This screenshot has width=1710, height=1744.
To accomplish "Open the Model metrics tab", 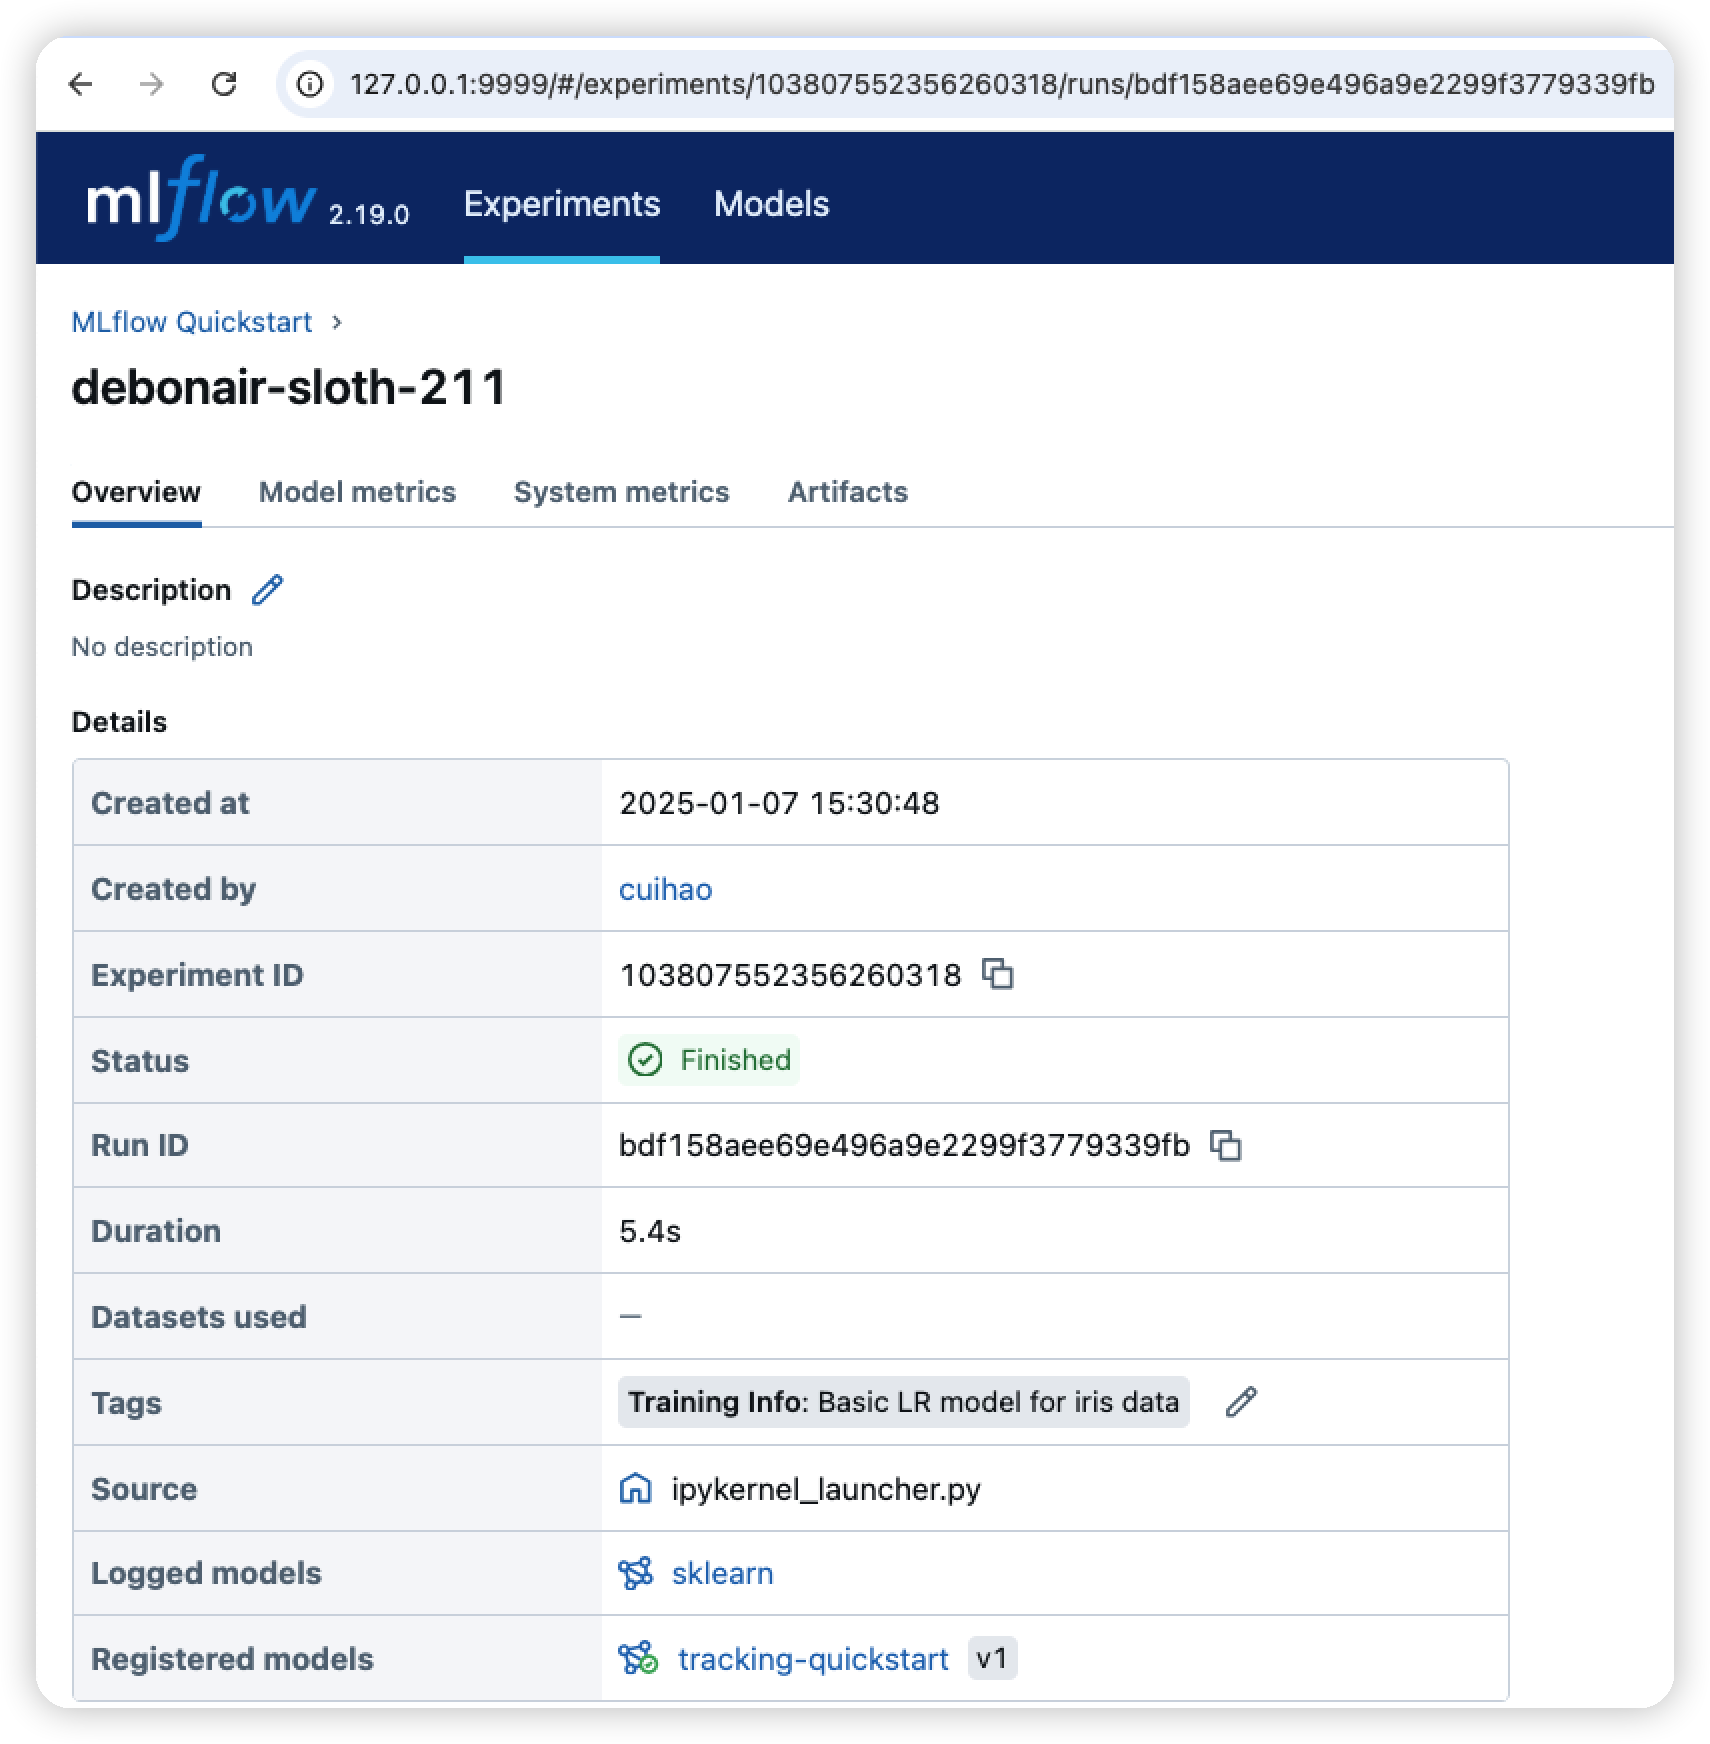I will click(357, 492).
